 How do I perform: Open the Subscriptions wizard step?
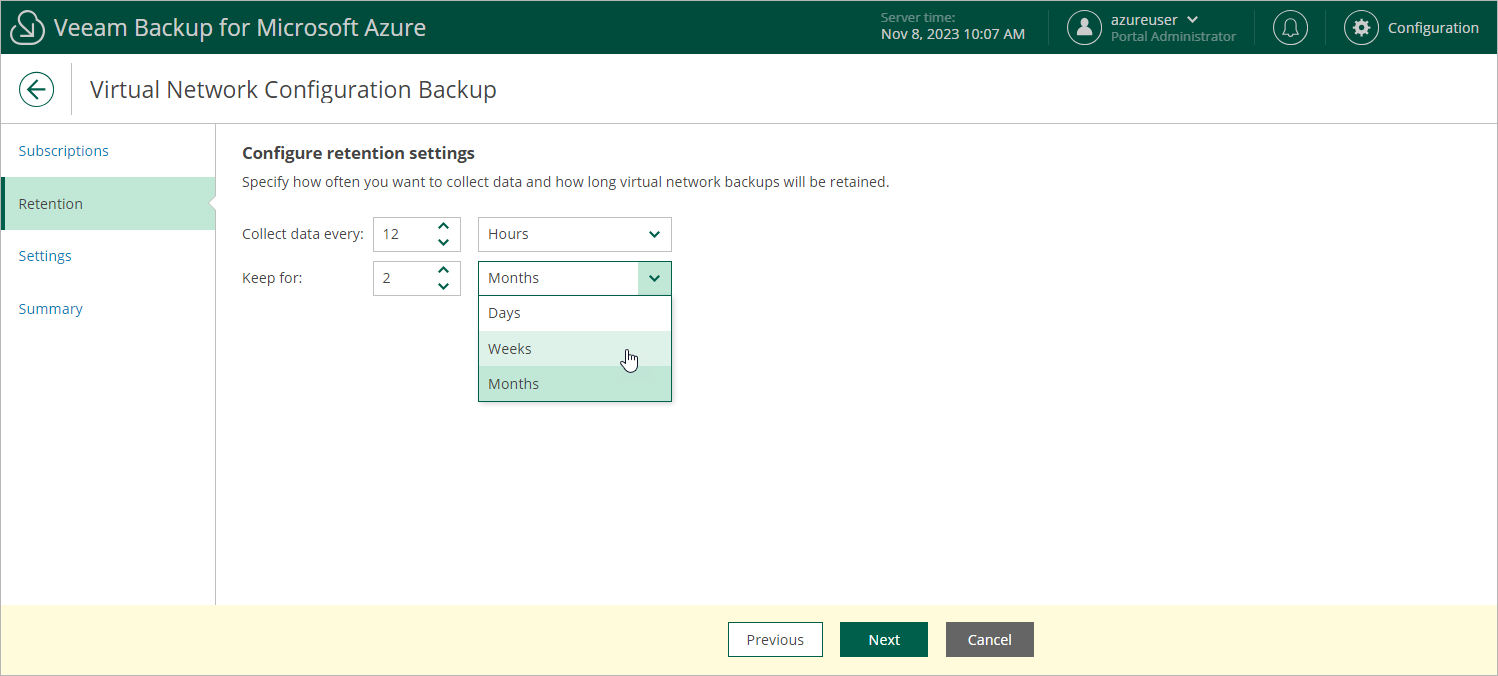[x=64, y=151]
